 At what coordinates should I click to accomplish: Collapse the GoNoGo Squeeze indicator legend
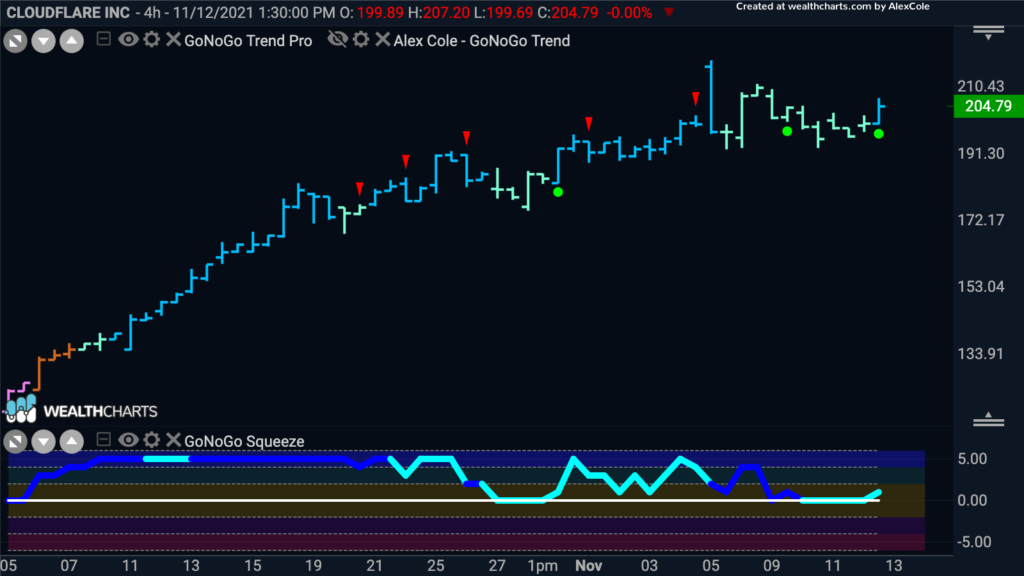click(x=103, y=440)
